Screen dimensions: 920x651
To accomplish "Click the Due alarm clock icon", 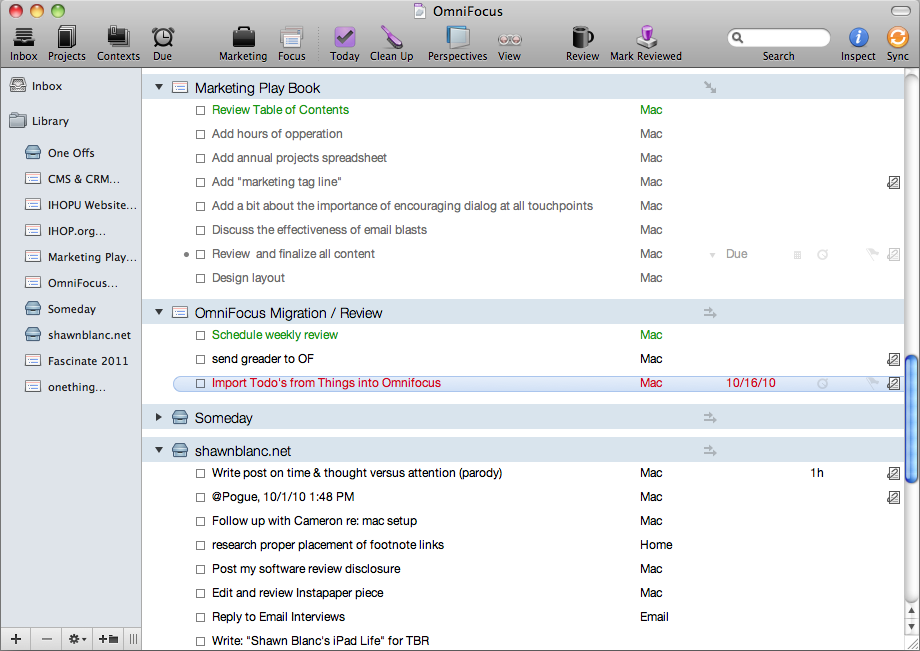I will (x=163, y=38).
